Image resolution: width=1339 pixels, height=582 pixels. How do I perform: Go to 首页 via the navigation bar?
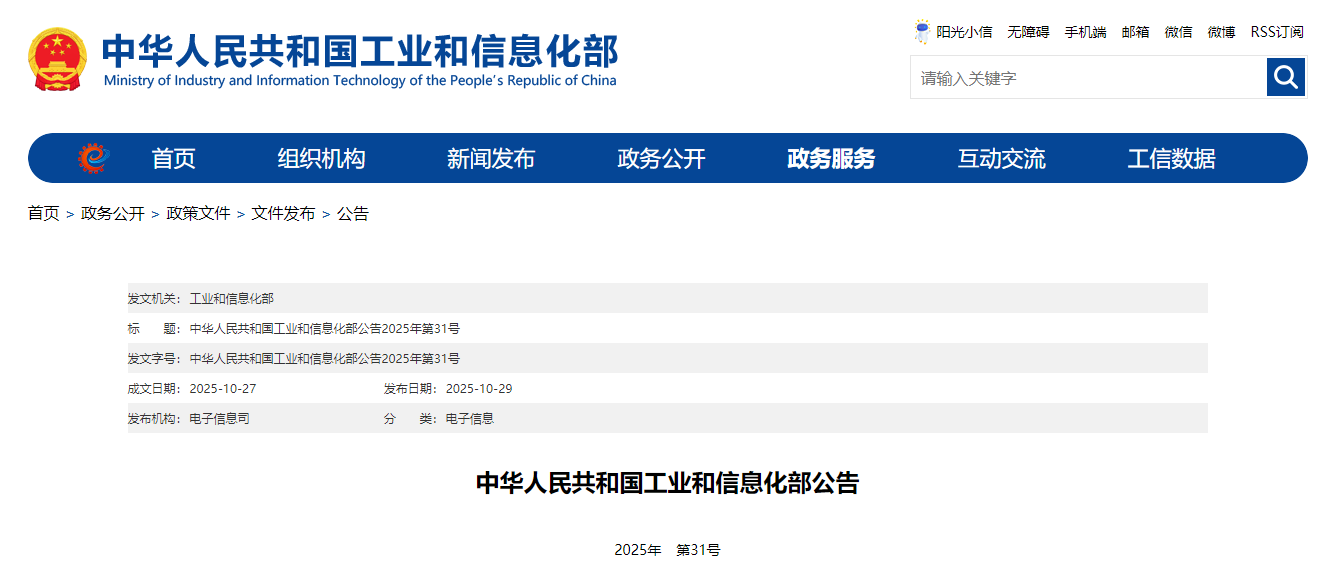[173, 157]
